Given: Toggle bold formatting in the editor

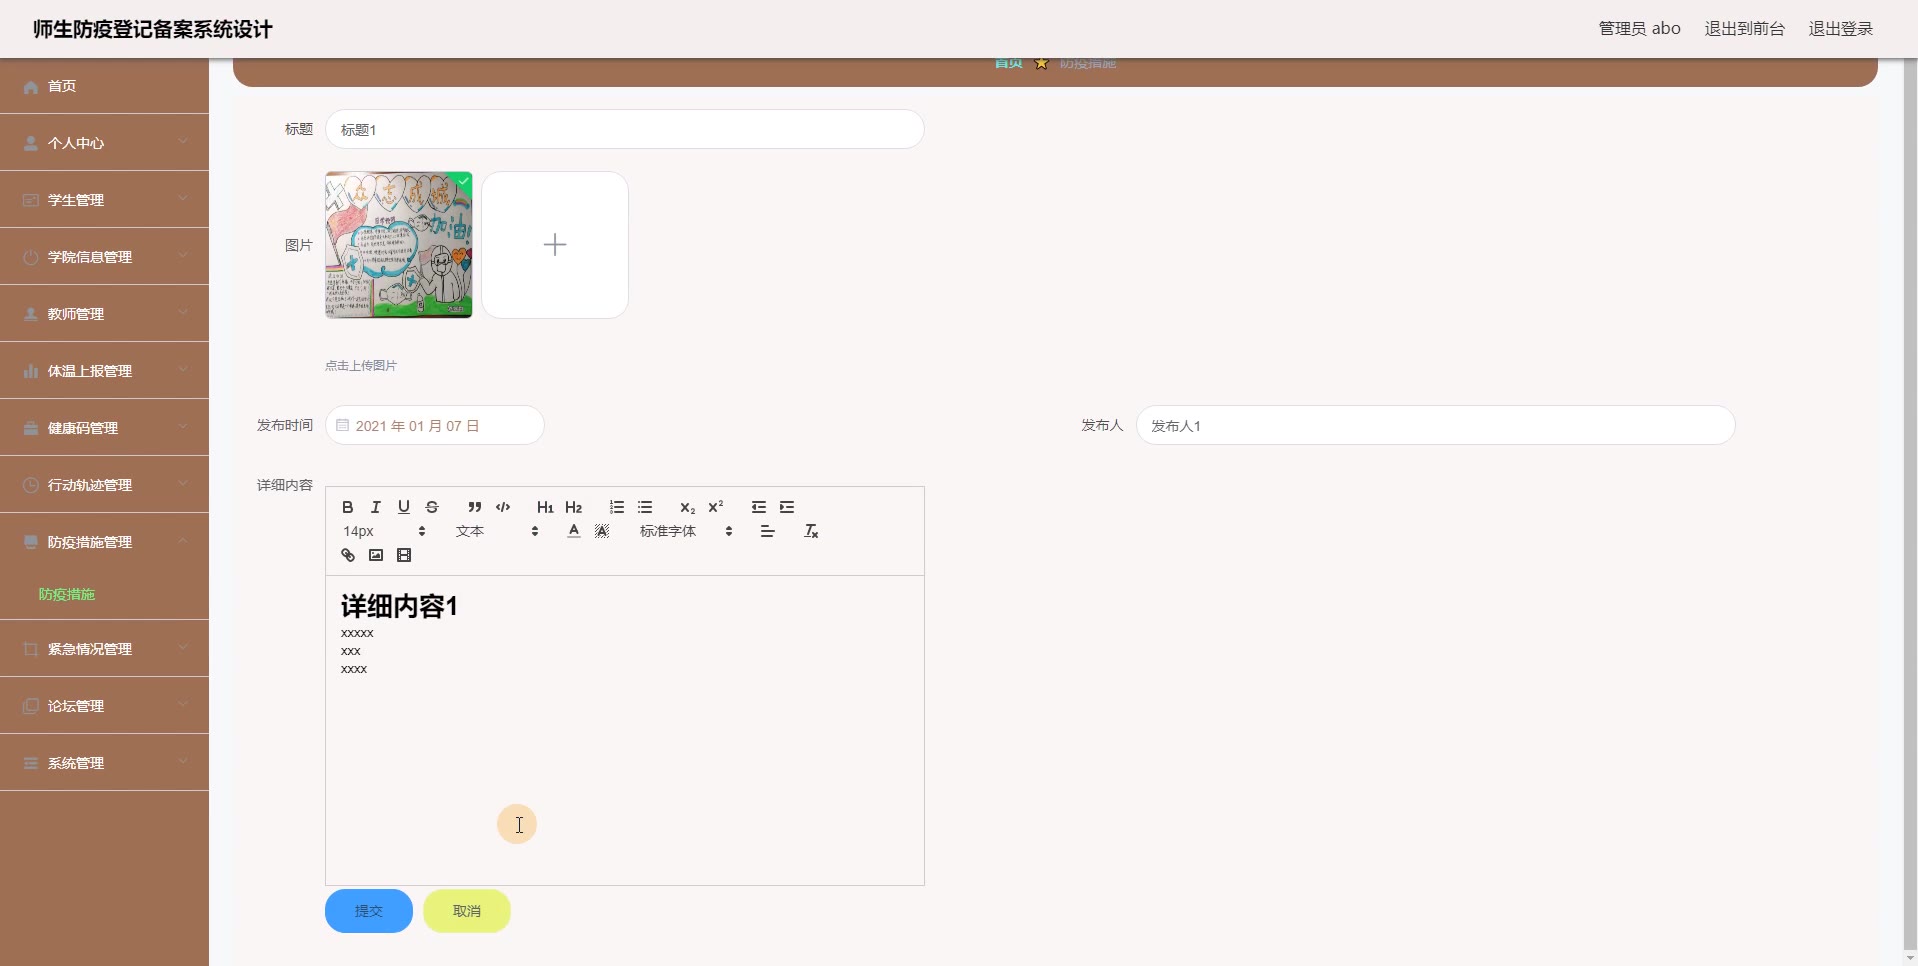Looking at the screenshot, I should pos(348,507).
